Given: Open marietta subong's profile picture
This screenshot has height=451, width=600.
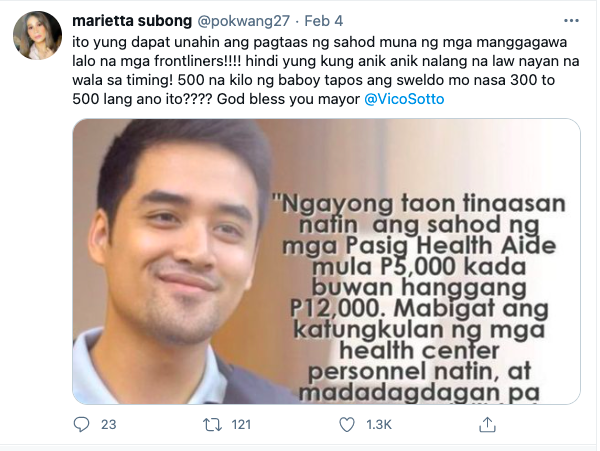Looking at the screenshot, I should (x=38, y=35).
